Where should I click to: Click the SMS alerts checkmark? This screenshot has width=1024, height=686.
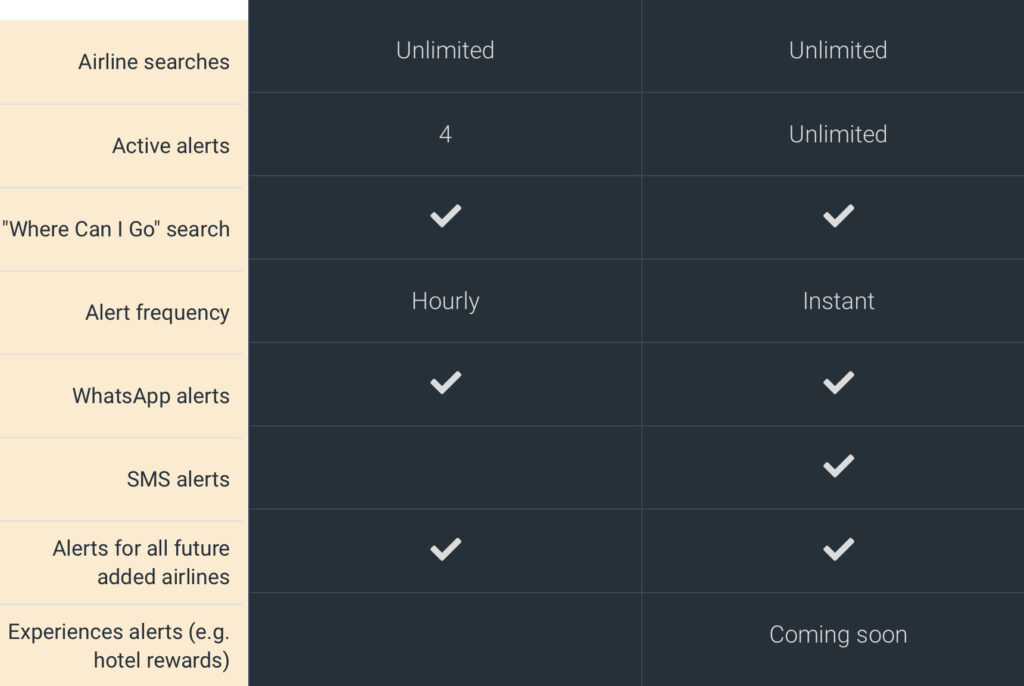[838, 466]
